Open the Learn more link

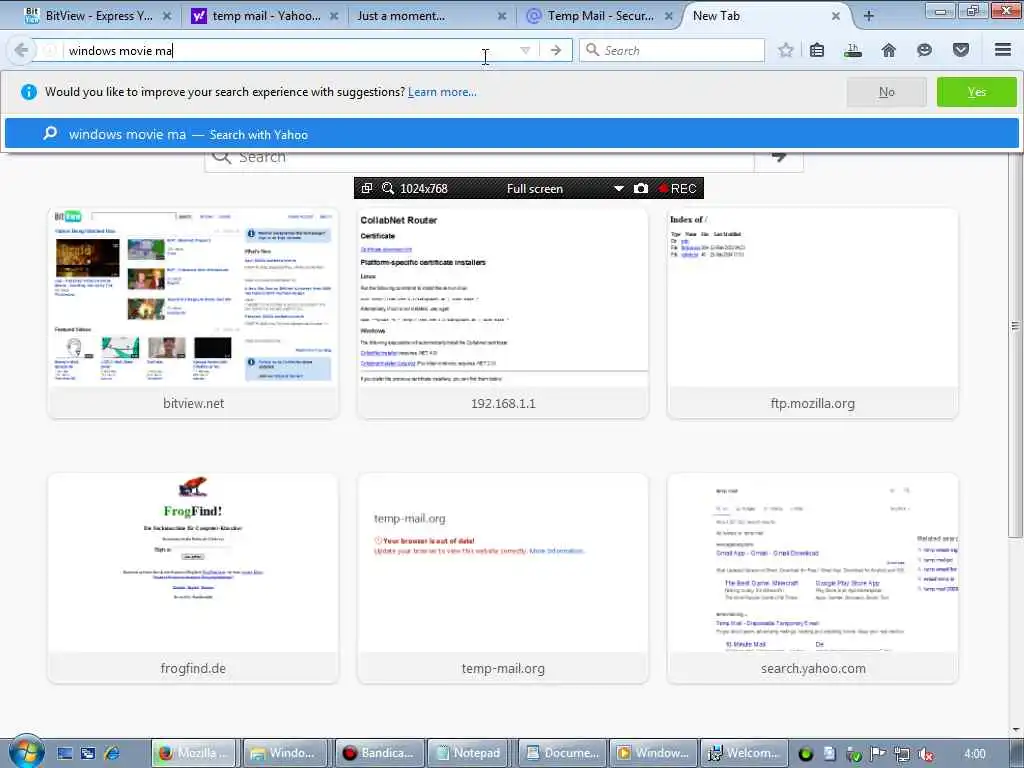click(442, 92)
